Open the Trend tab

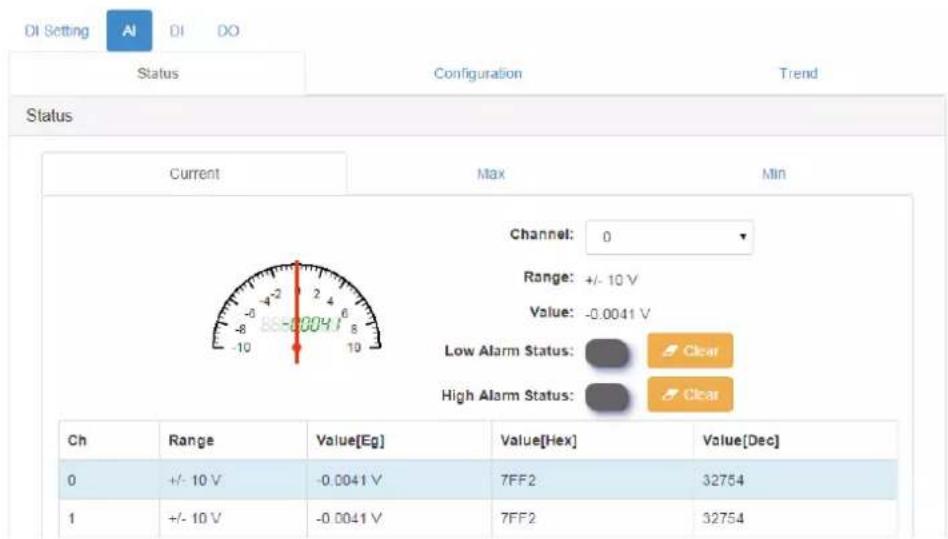coord(798,74)
